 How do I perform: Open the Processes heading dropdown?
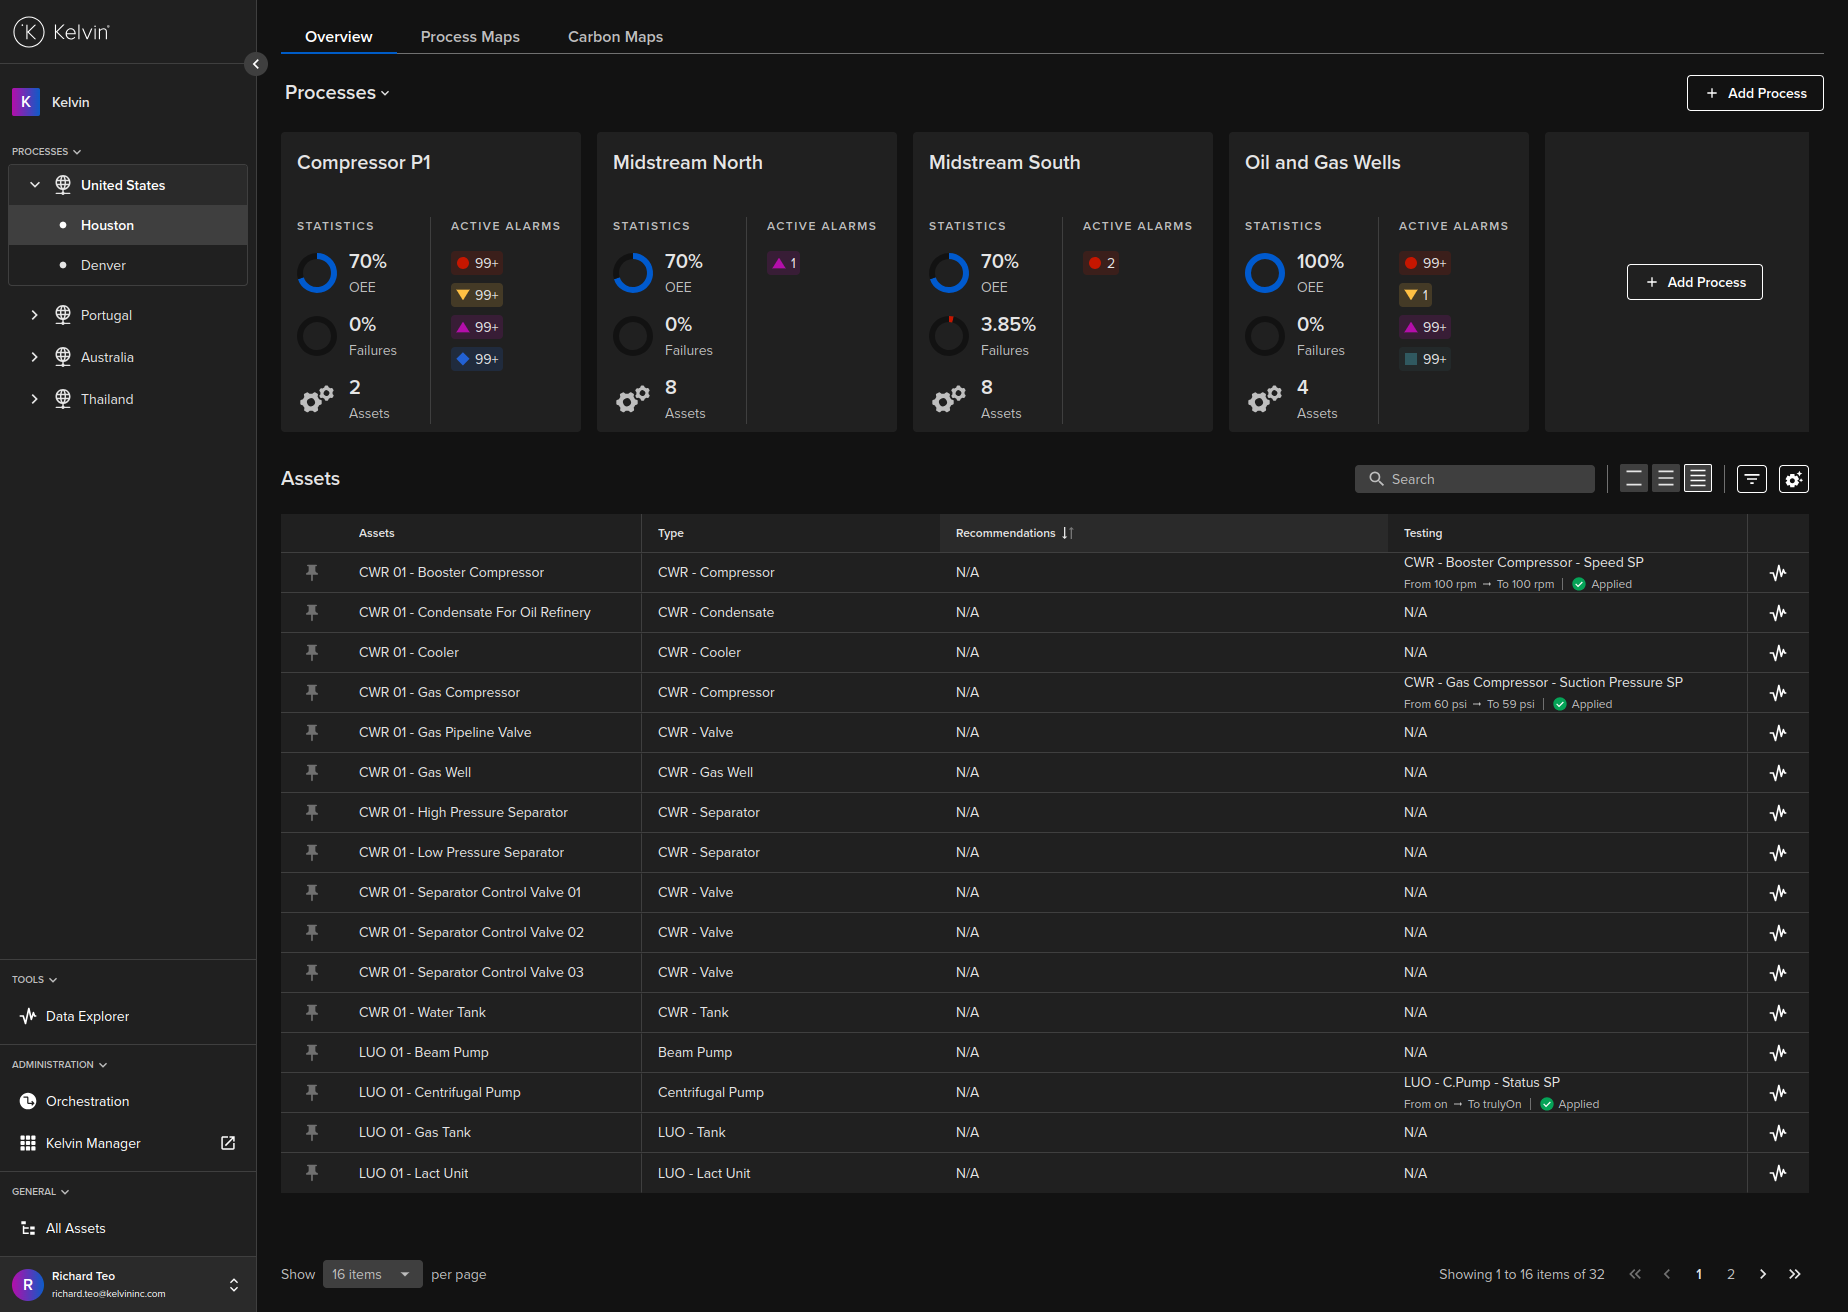(x=337, y=93)
